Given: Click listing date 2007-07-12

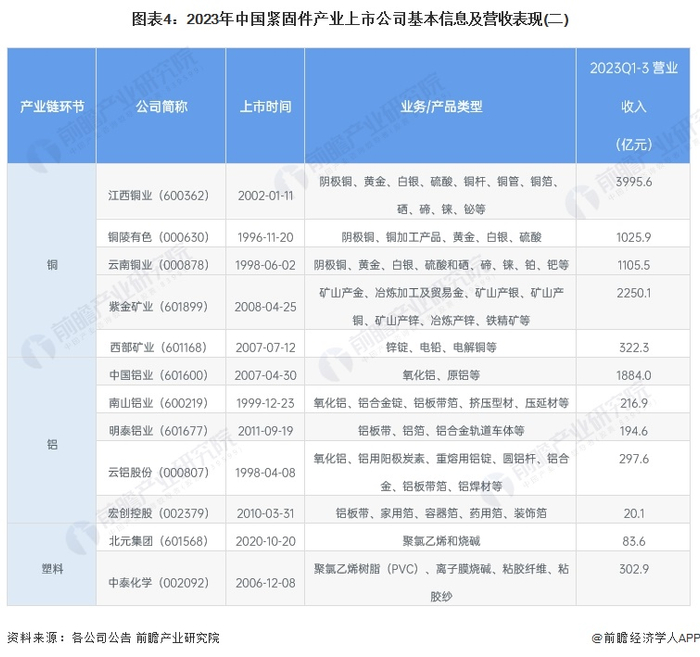Looking at the screenshot, I should (x=265, y=347).
